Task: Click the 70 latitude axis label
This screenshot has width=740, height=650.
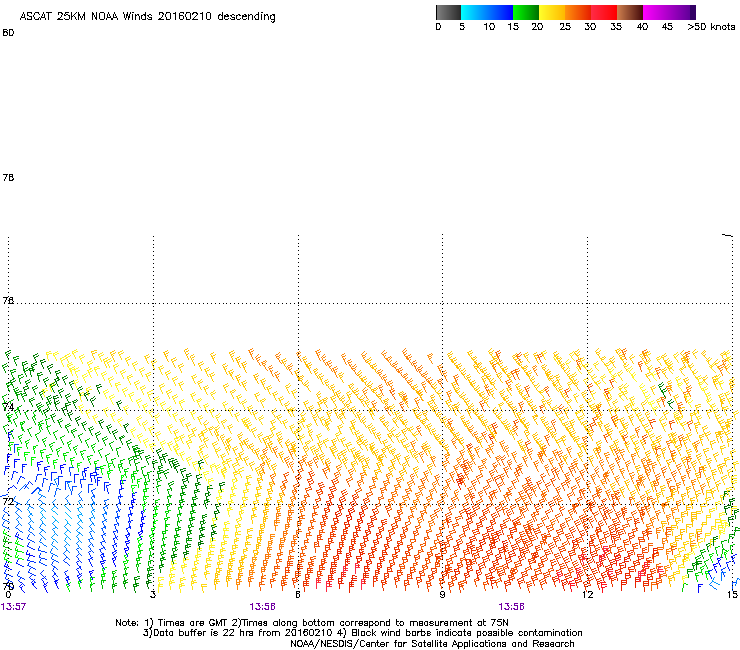Action: pos(8,586)
